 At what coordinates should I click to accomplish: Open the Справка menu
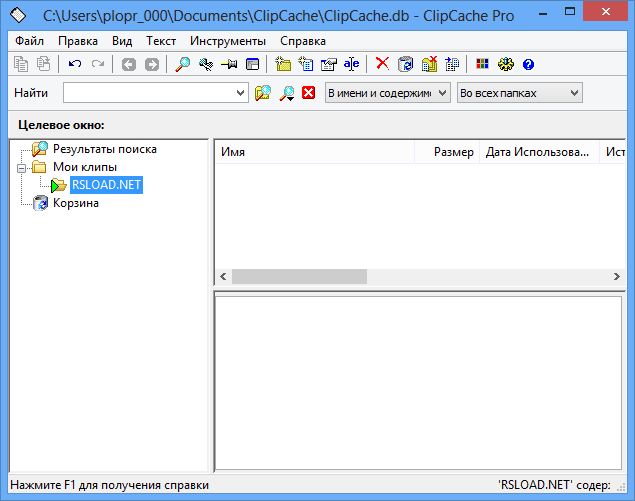click(303, 41)
